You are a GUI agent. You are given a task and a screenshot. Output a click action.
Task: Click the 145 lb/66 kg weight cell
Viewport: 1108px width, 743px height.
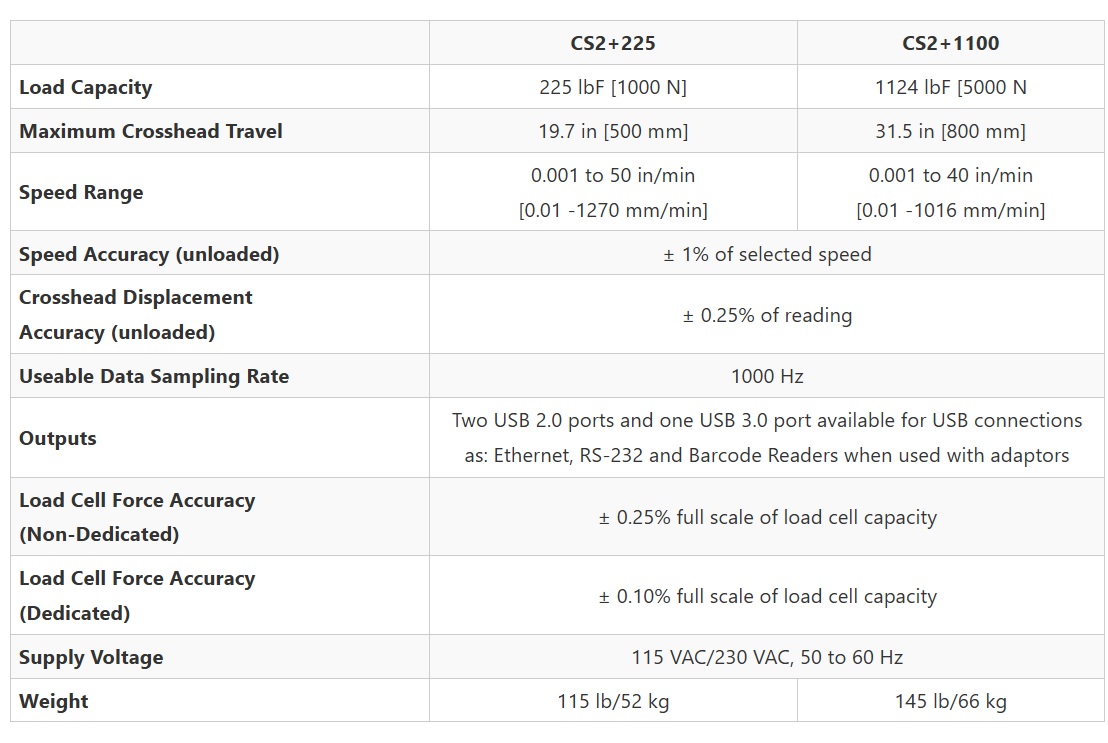pos(950,701)
